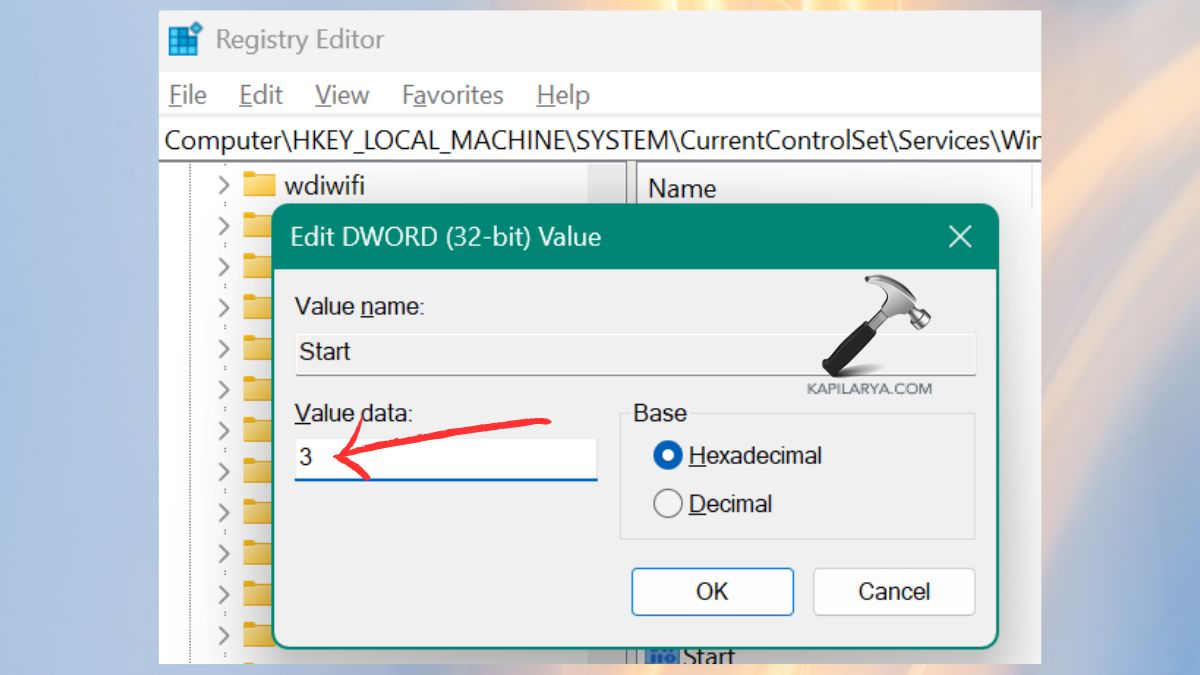Cancel the Edit DWORD dialog
Image resolution: width=1200 pixels, height=675 pixels.
tap(893, 591)
